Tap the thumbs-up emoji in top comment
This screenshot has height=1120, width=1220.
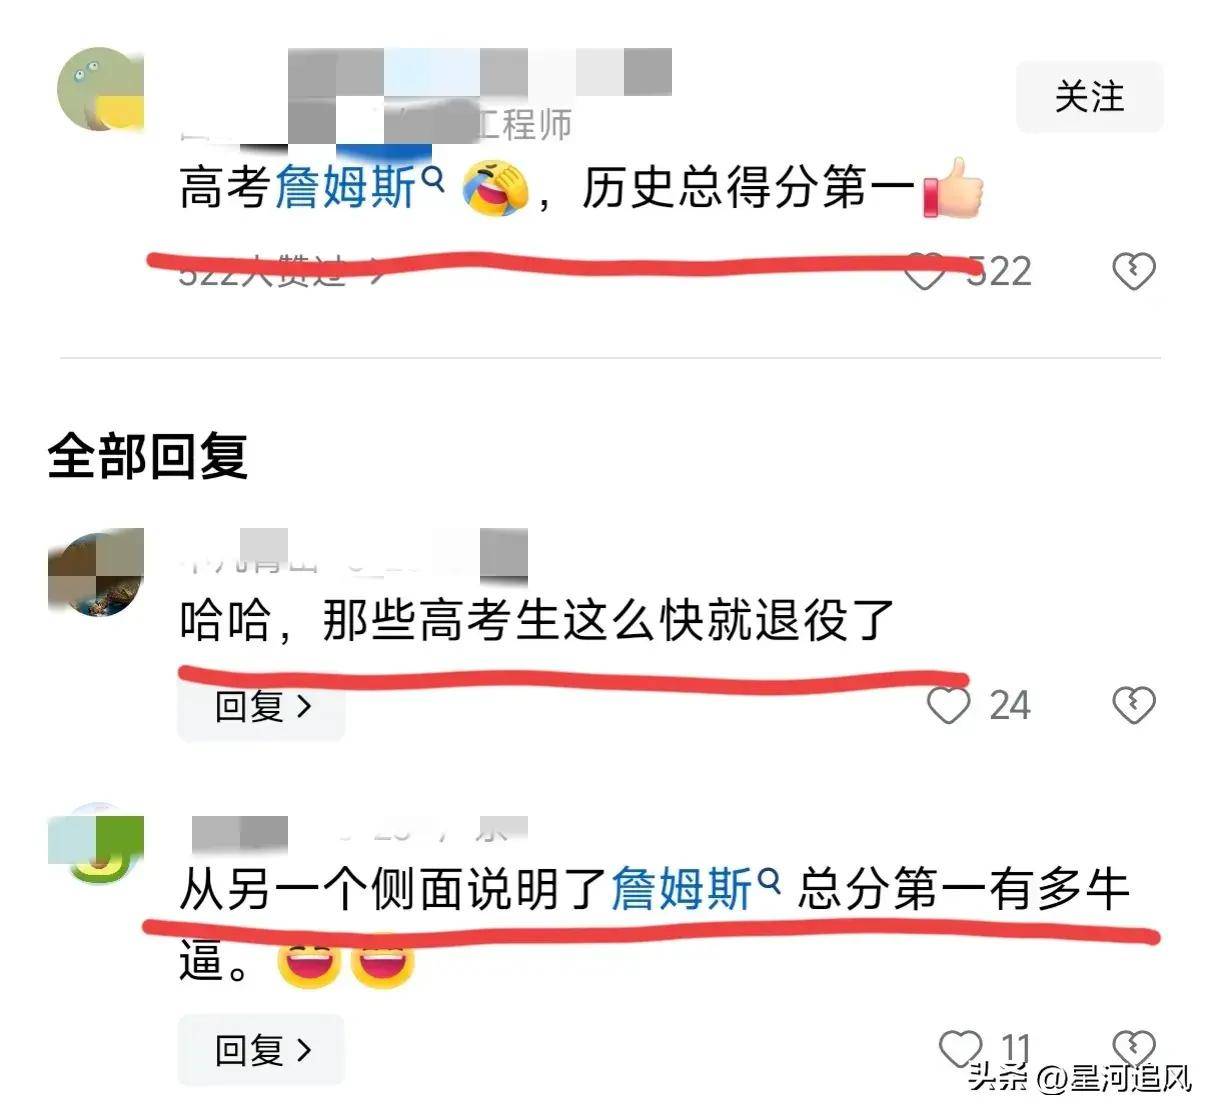pos(953,187)
